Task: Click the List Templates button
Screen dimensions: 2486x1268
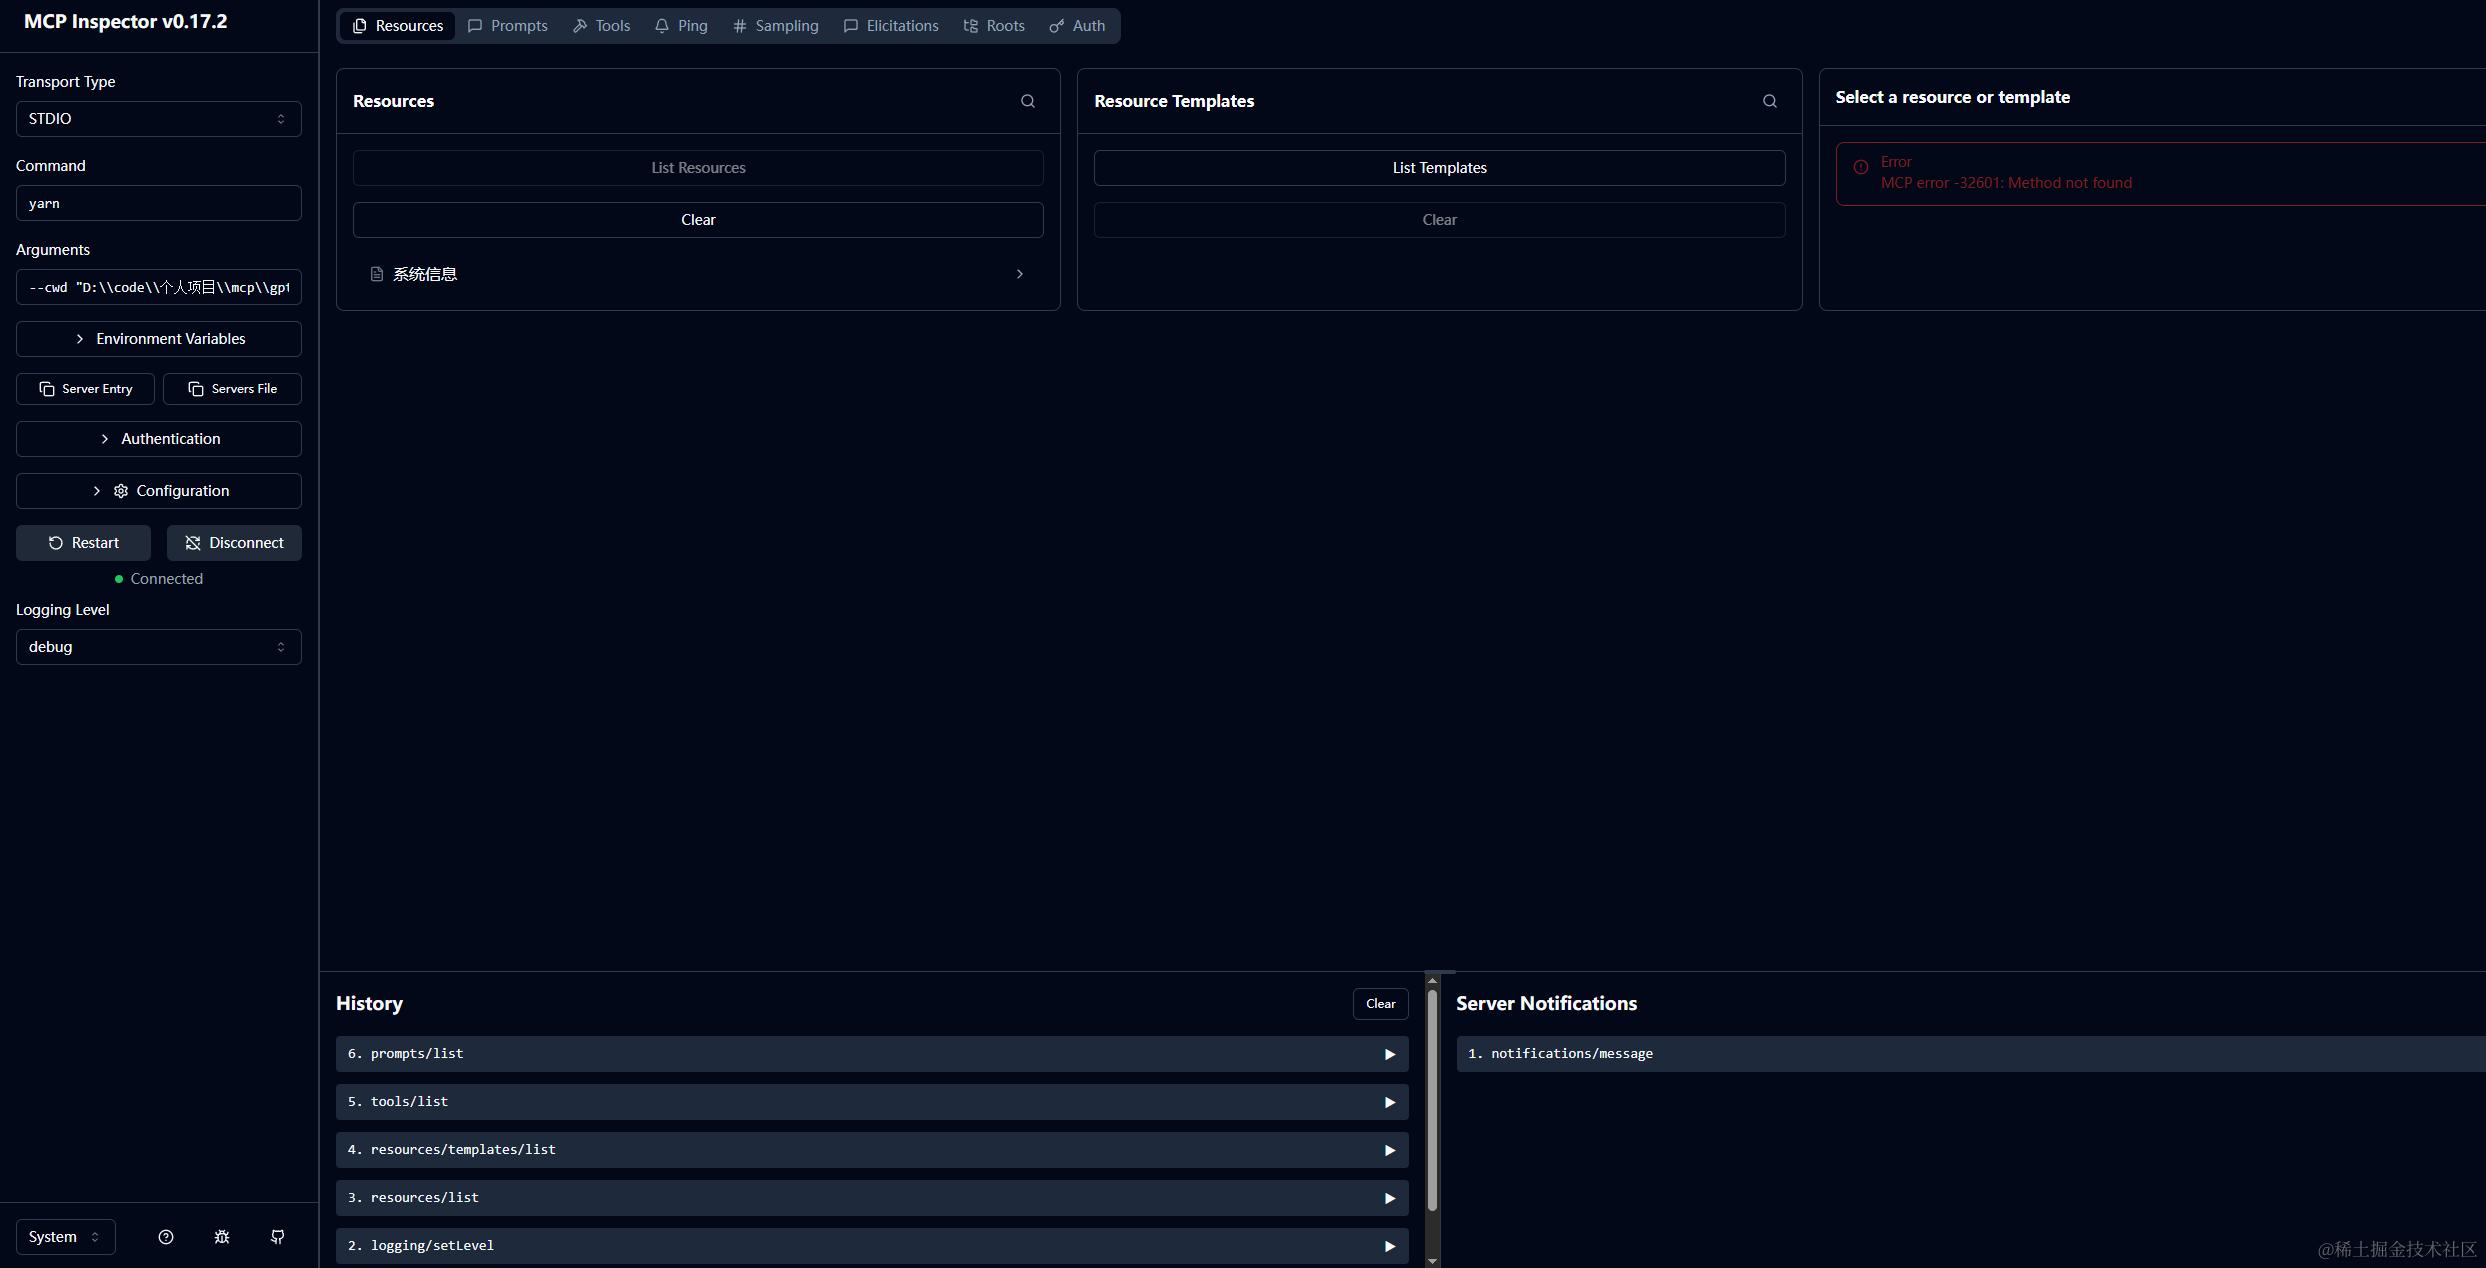Action: pyautogui.click(x=1439, y=168)
